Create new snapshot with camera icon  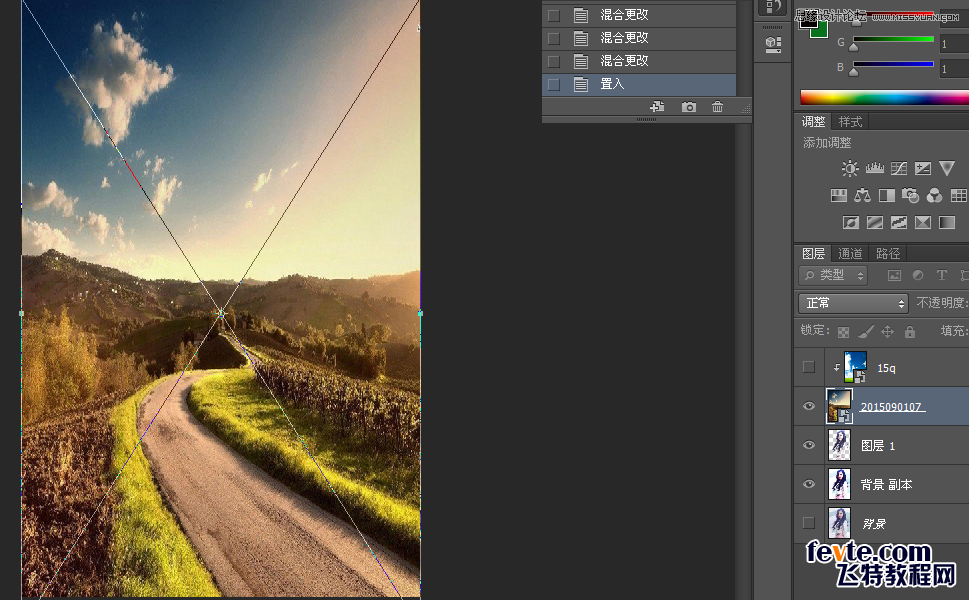[689, 107]
